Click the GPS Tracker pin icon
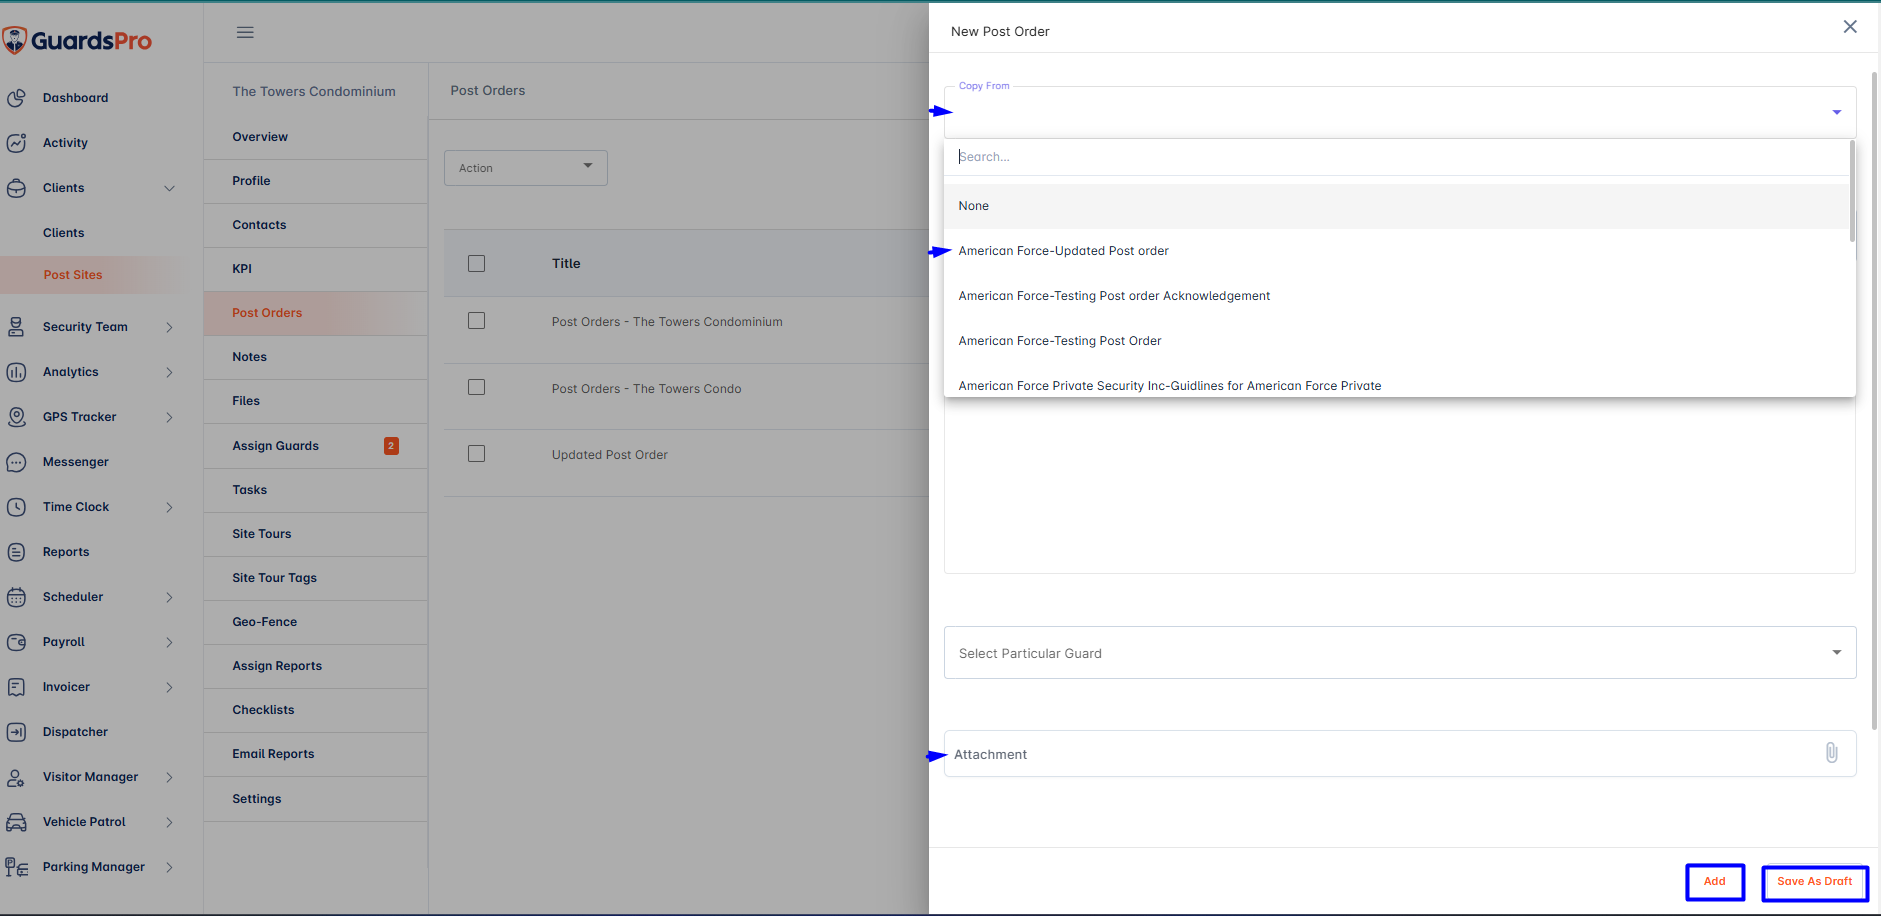1881x916 pixels. (x=16, y=417)
